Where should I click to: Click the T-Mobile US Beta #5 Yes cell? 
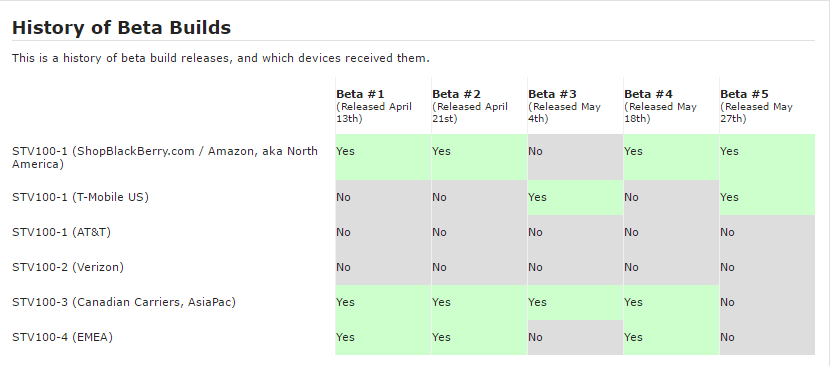(767, 197)
